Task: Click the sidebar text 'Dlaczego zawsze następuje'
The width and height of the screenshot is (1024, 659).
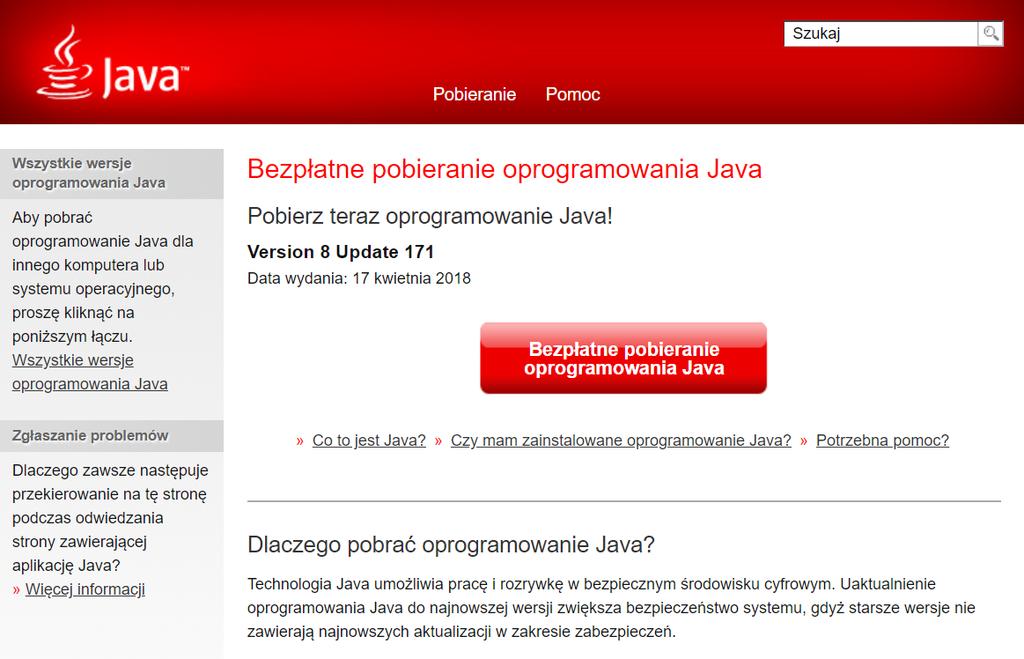Action: point(110,518)
